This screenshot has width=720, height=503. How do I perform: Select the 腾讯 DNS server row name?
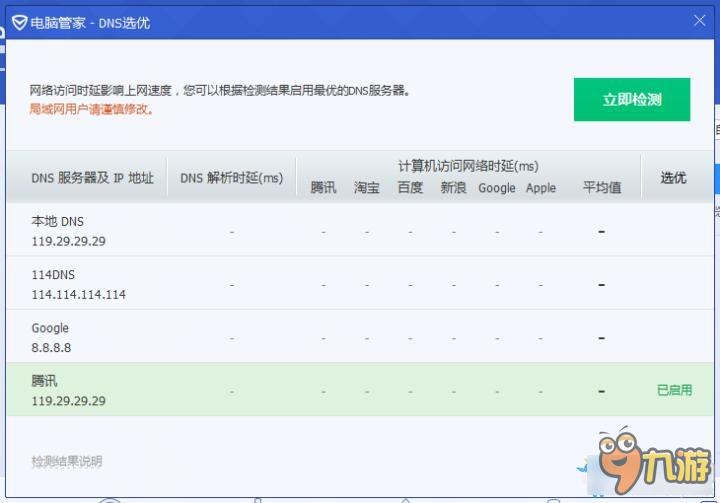tap(44, 381)
